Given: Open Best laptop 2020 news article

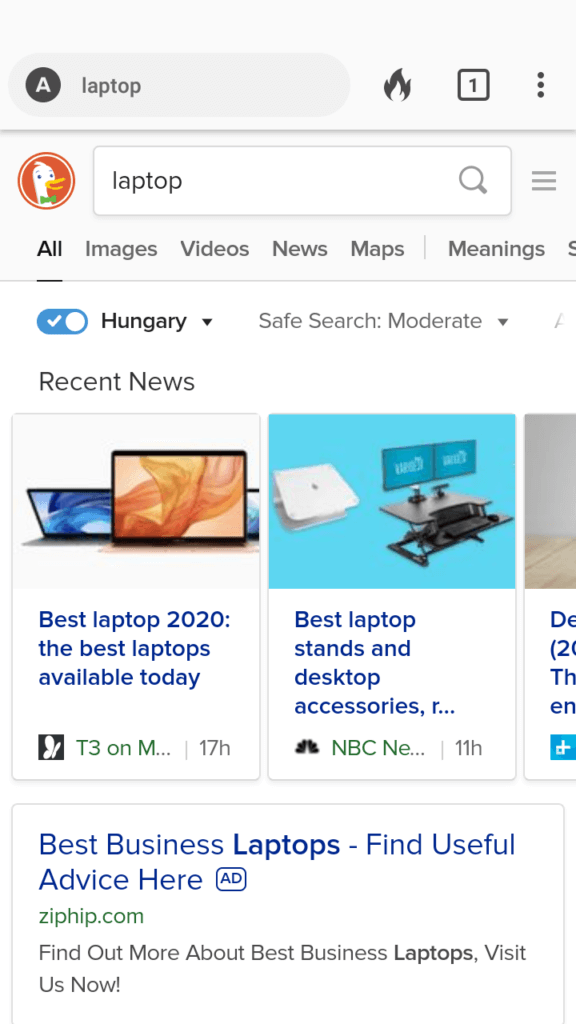Looking at the screenshot, I should click(x=135, y=648).
